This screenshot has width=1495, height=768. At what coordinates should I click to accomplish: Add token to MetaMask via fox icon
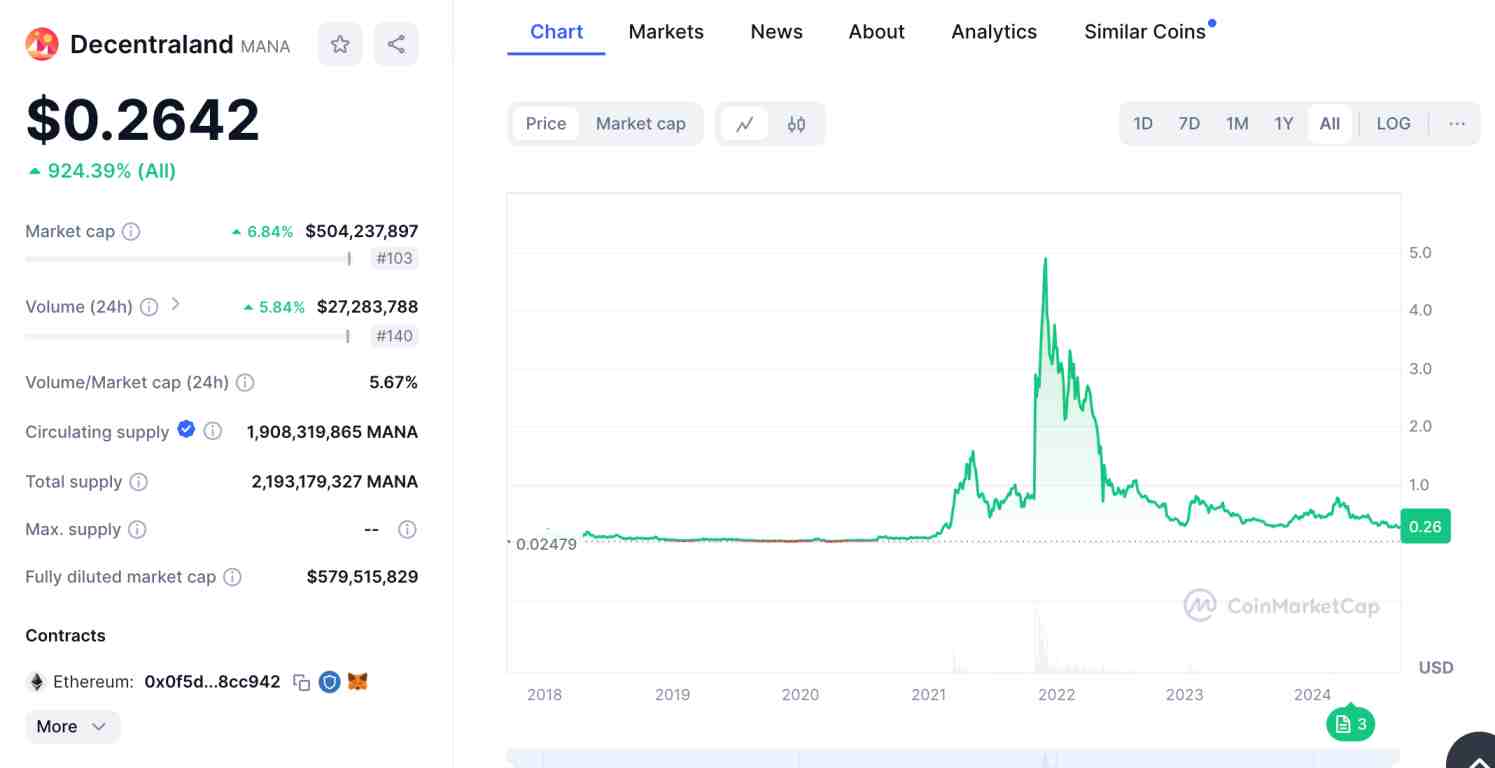357,682
